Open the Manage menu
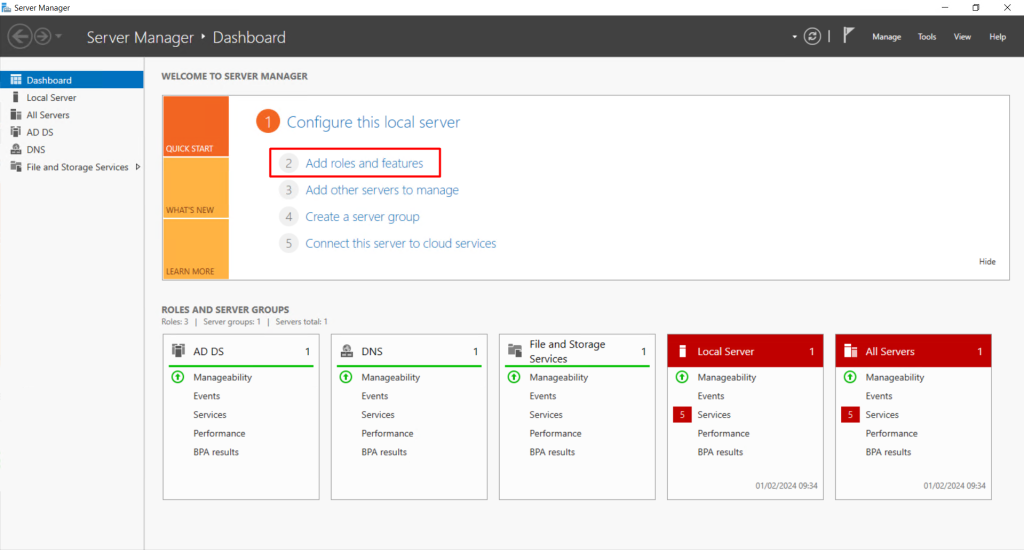Viewport: 1024px width, 550px height. click(x=886, y=37)
